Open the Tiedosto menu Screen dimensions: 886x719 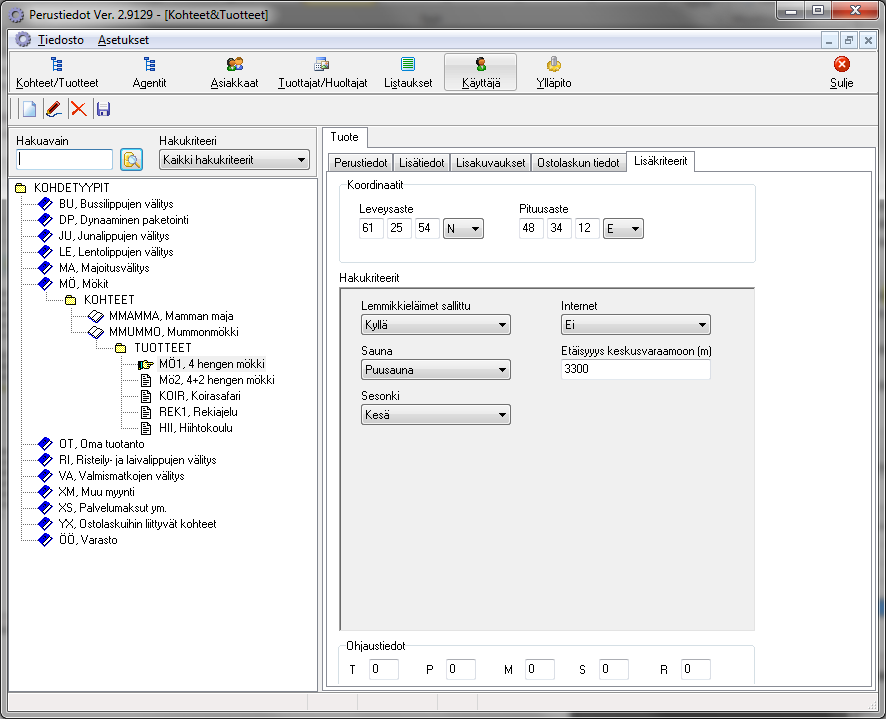[61, 40]
